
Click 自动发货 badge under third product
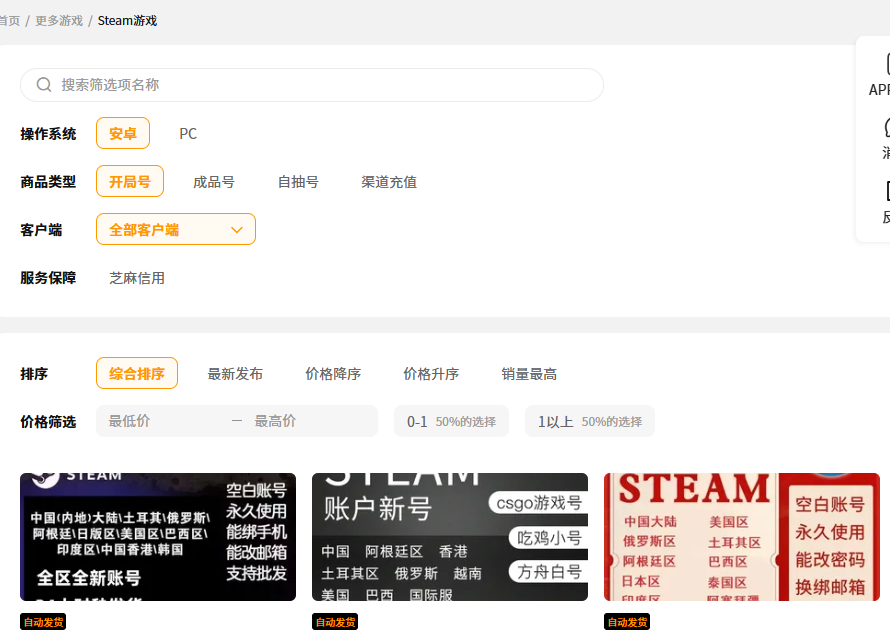627,622
